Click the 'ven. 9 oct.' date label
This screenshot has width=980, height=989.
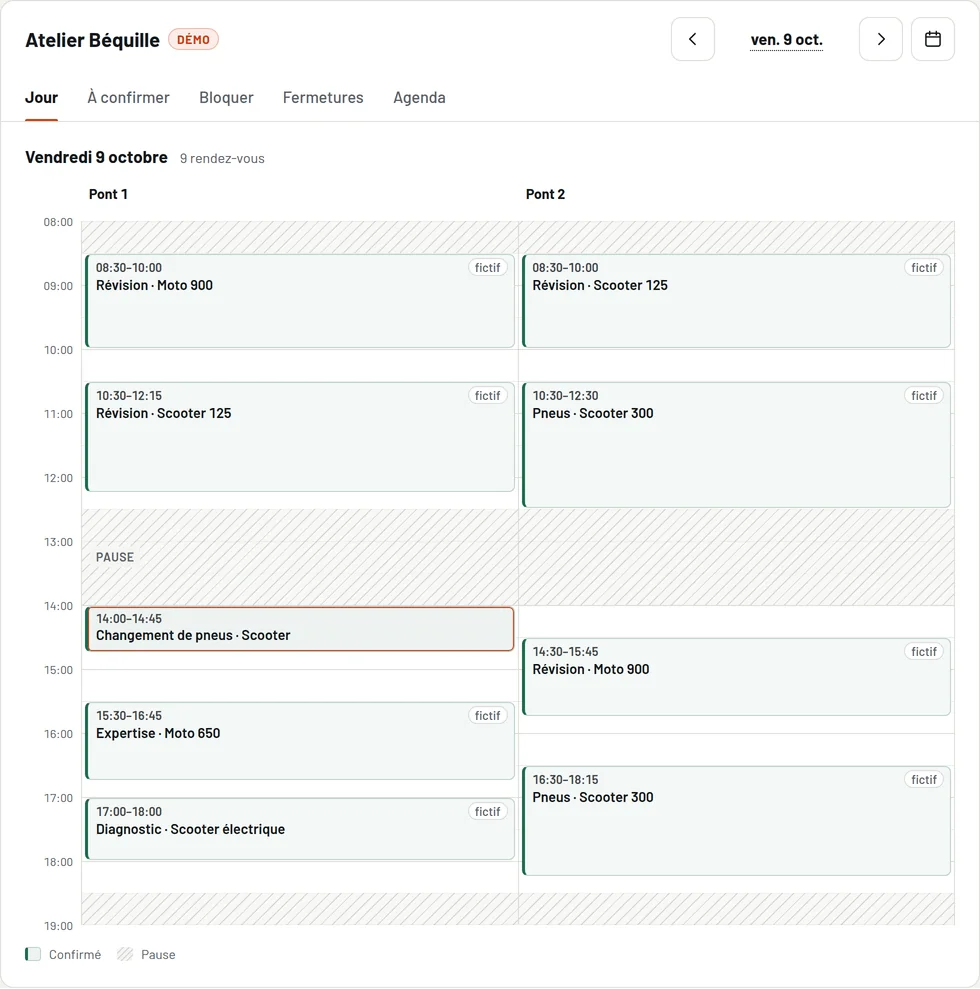point(786,40)
